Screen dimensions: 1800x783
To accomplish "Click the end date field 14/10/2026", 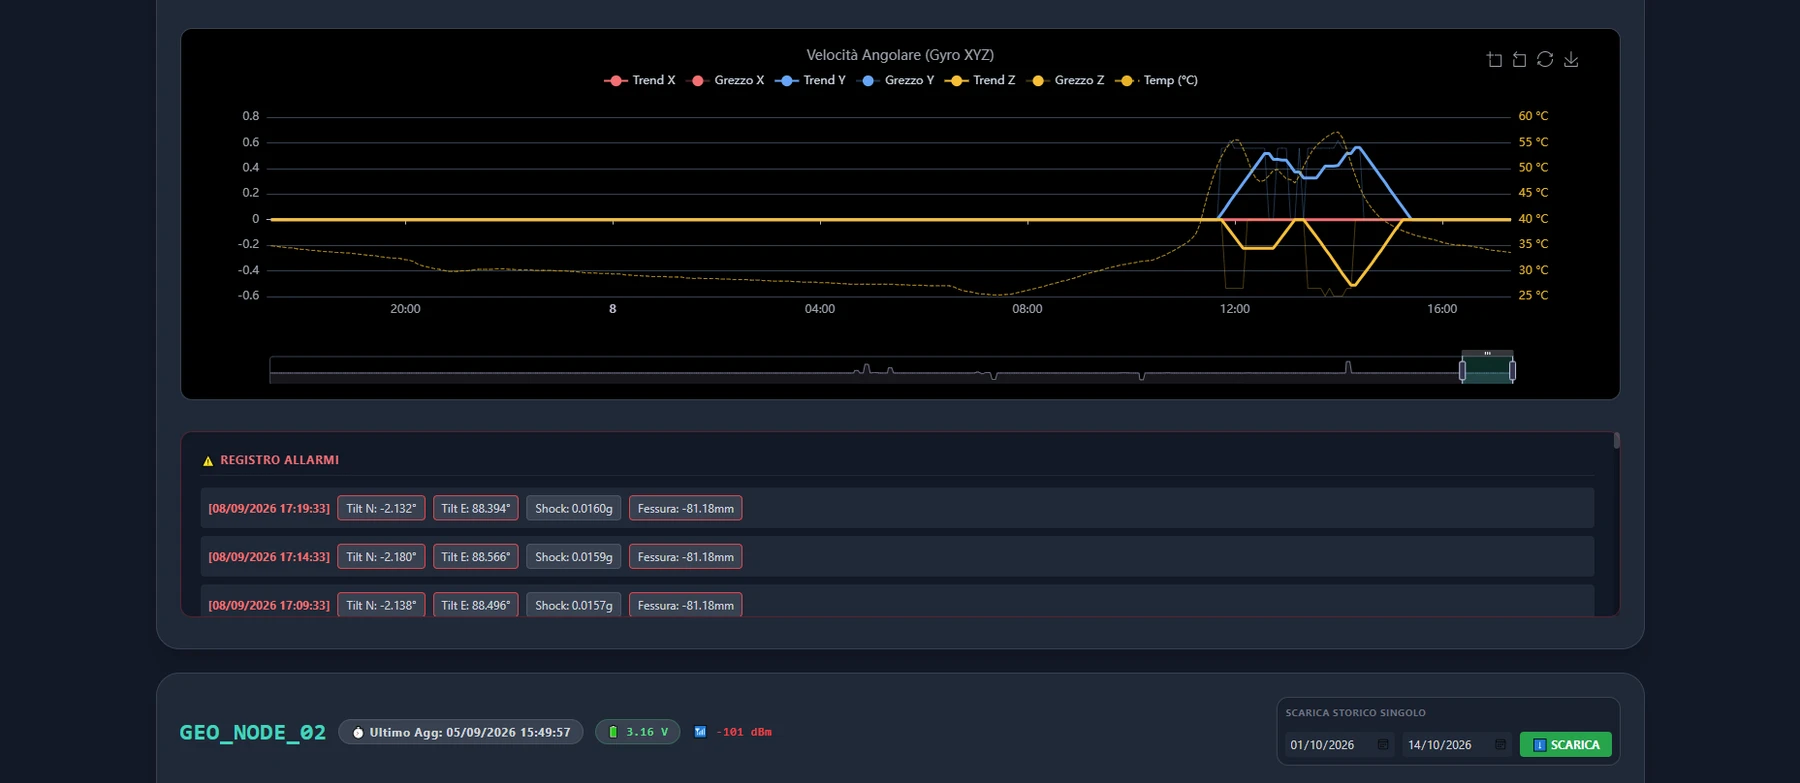I will point(1456,745).
